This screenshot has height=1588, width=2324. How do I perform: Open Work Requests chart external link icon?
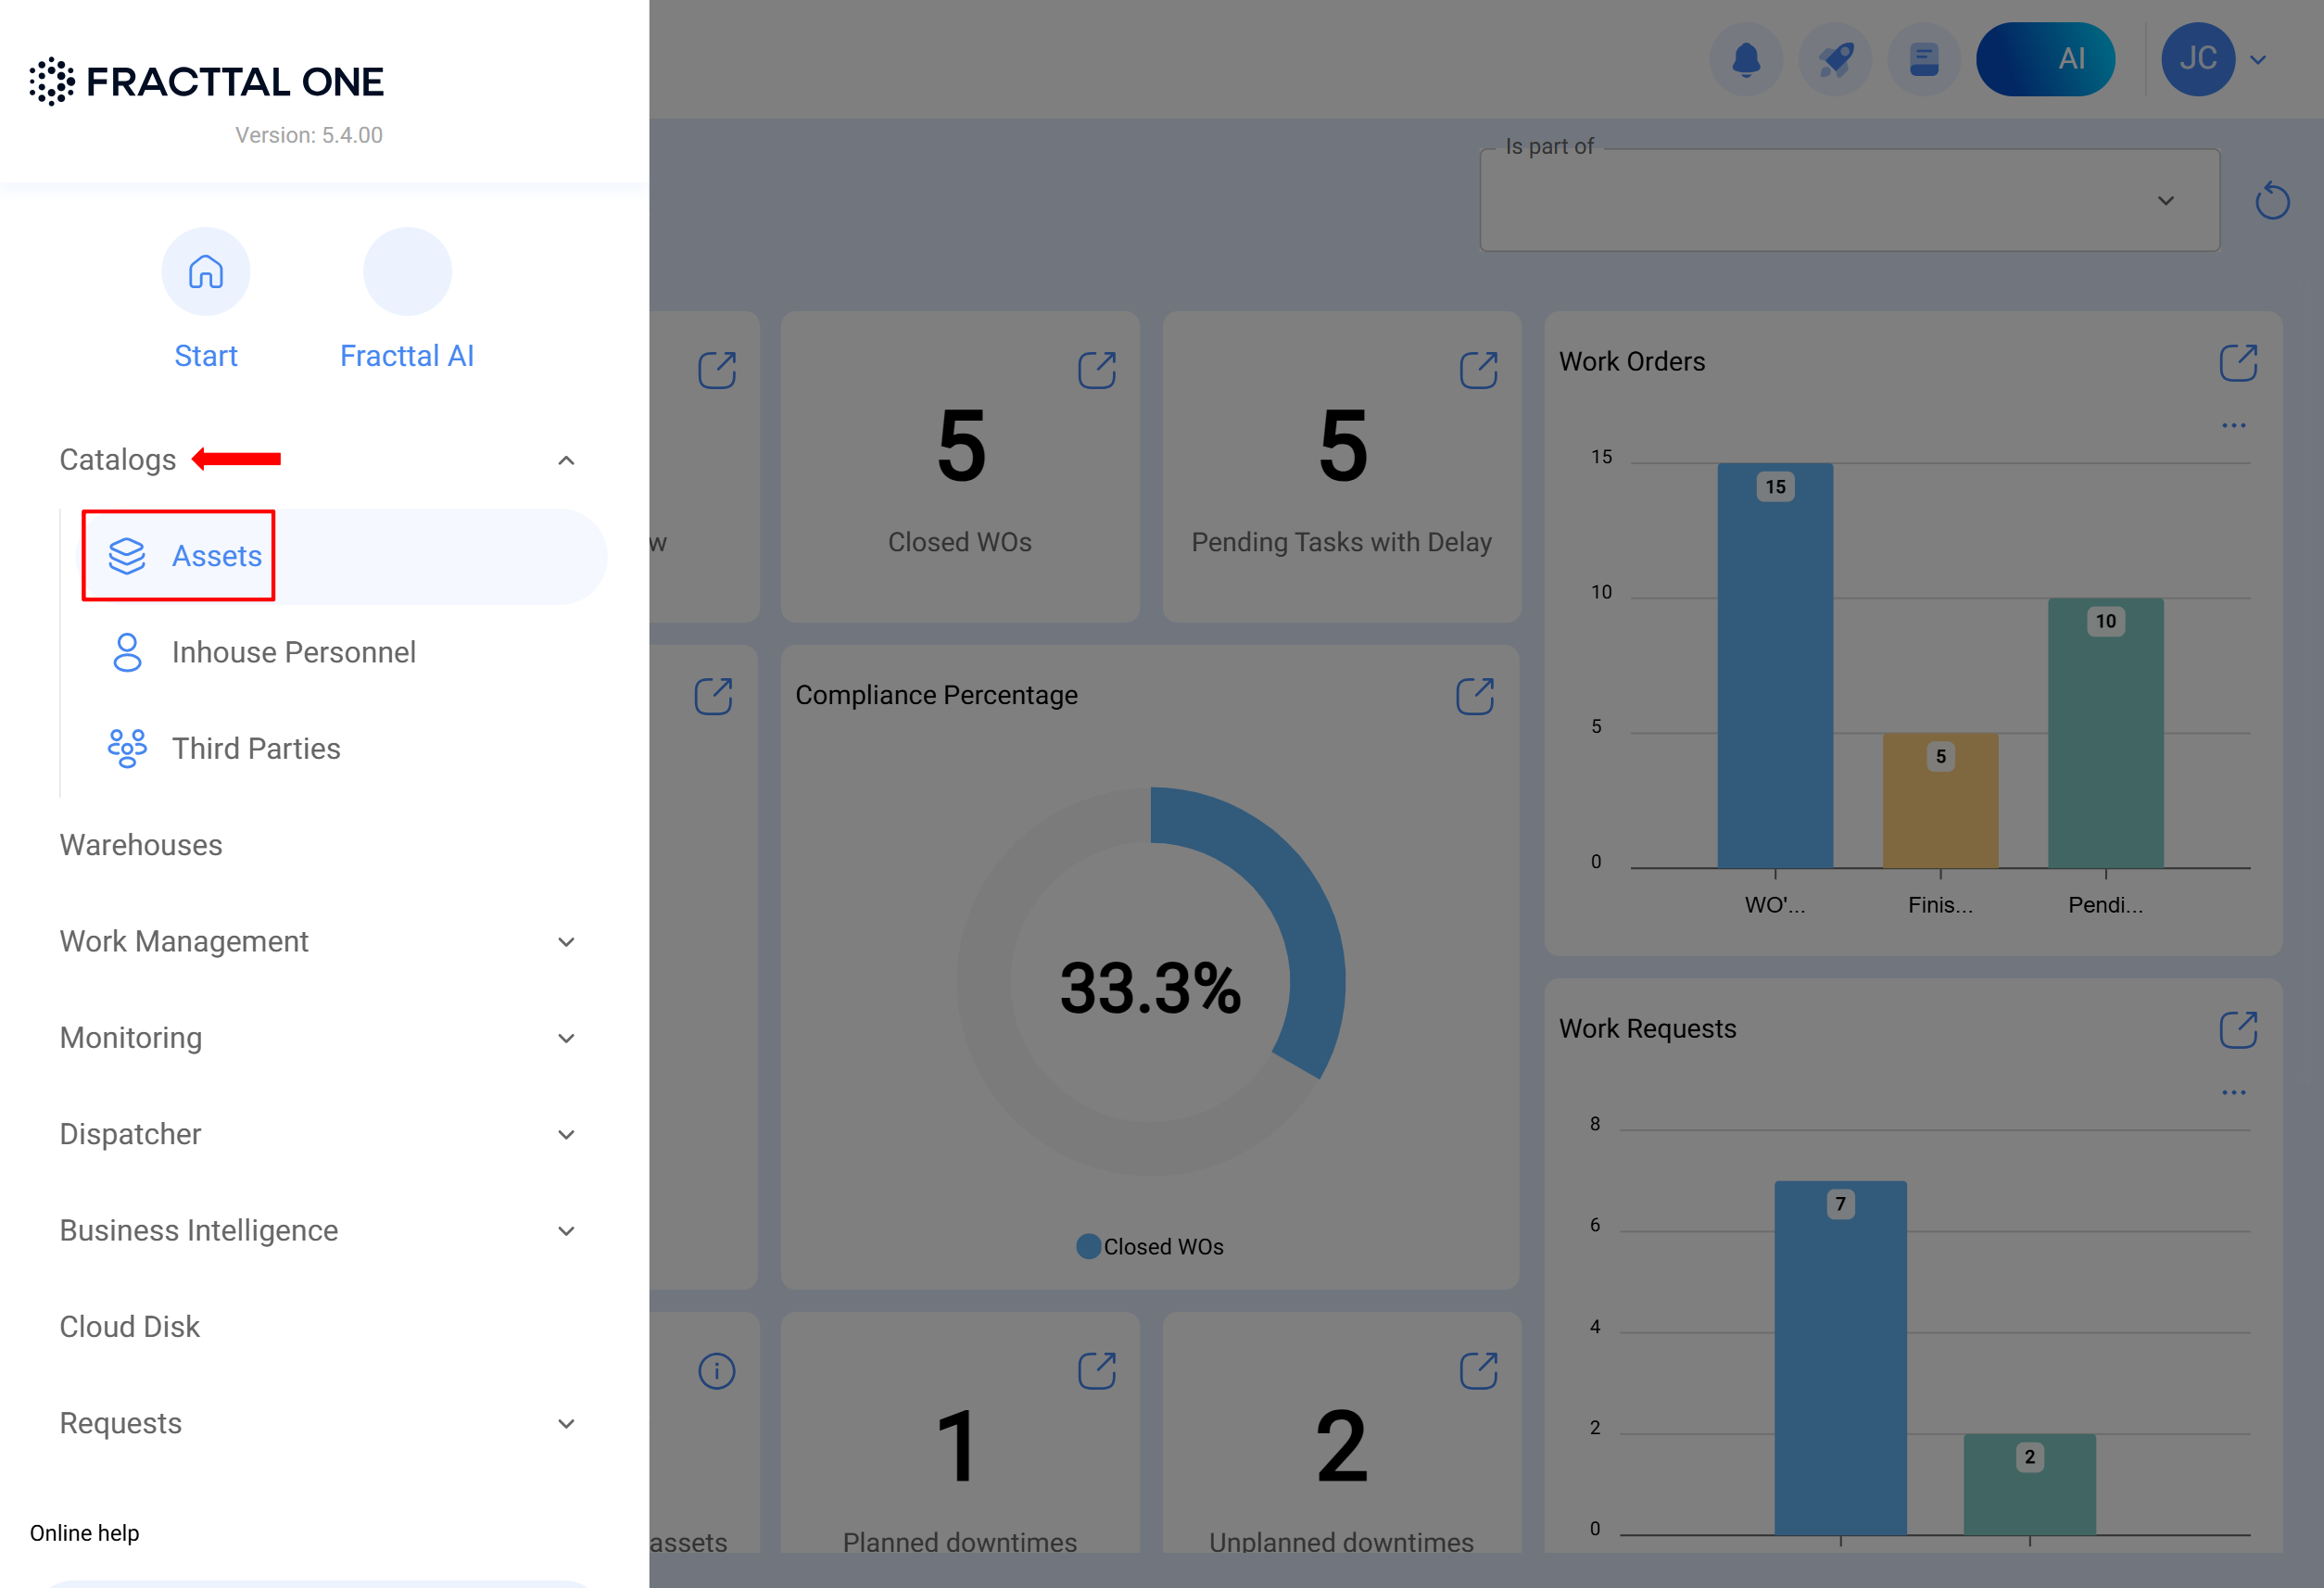point(2238,1029)
